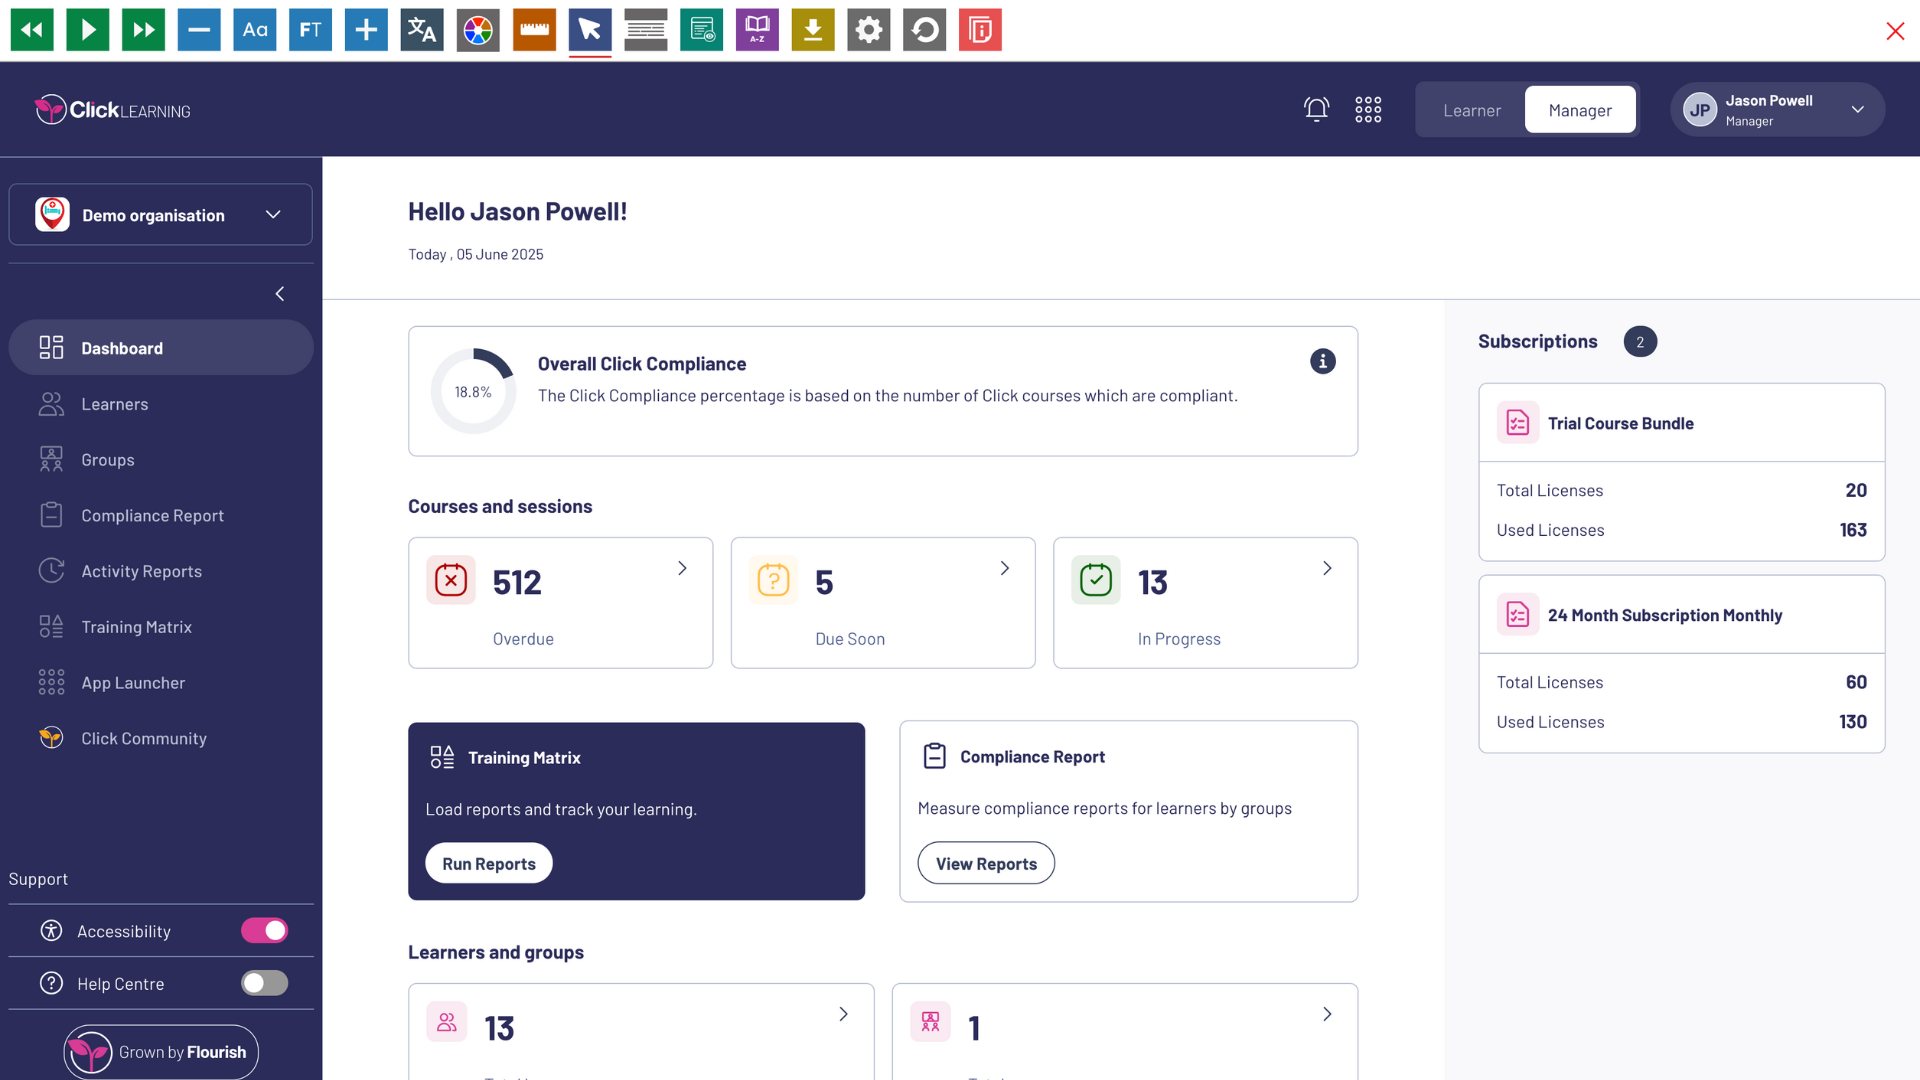
Task: Open the 512 Overdue courses card
Action: pos(560,603)
